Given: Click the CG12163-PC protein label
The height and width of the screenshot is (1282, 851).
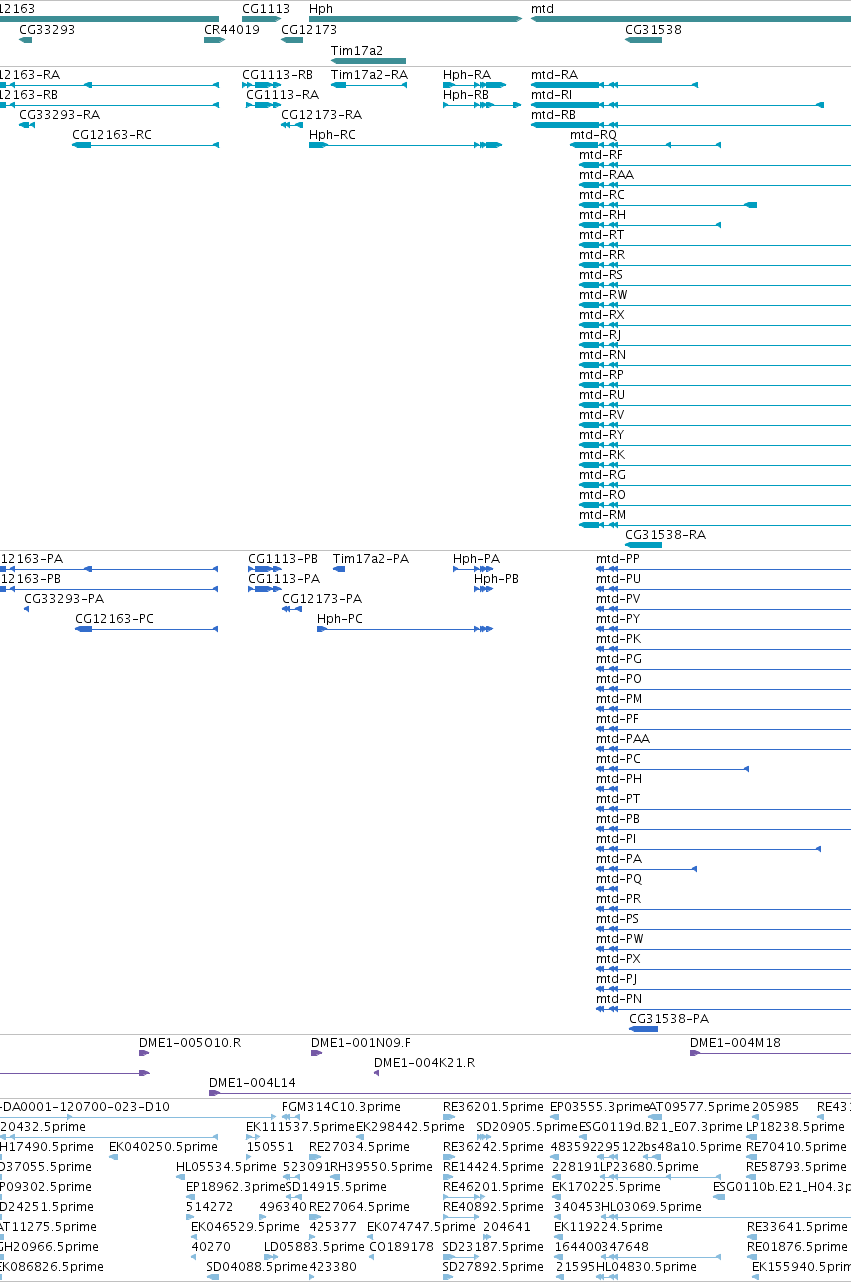Looking at the screenshot, I should [115, 619].
